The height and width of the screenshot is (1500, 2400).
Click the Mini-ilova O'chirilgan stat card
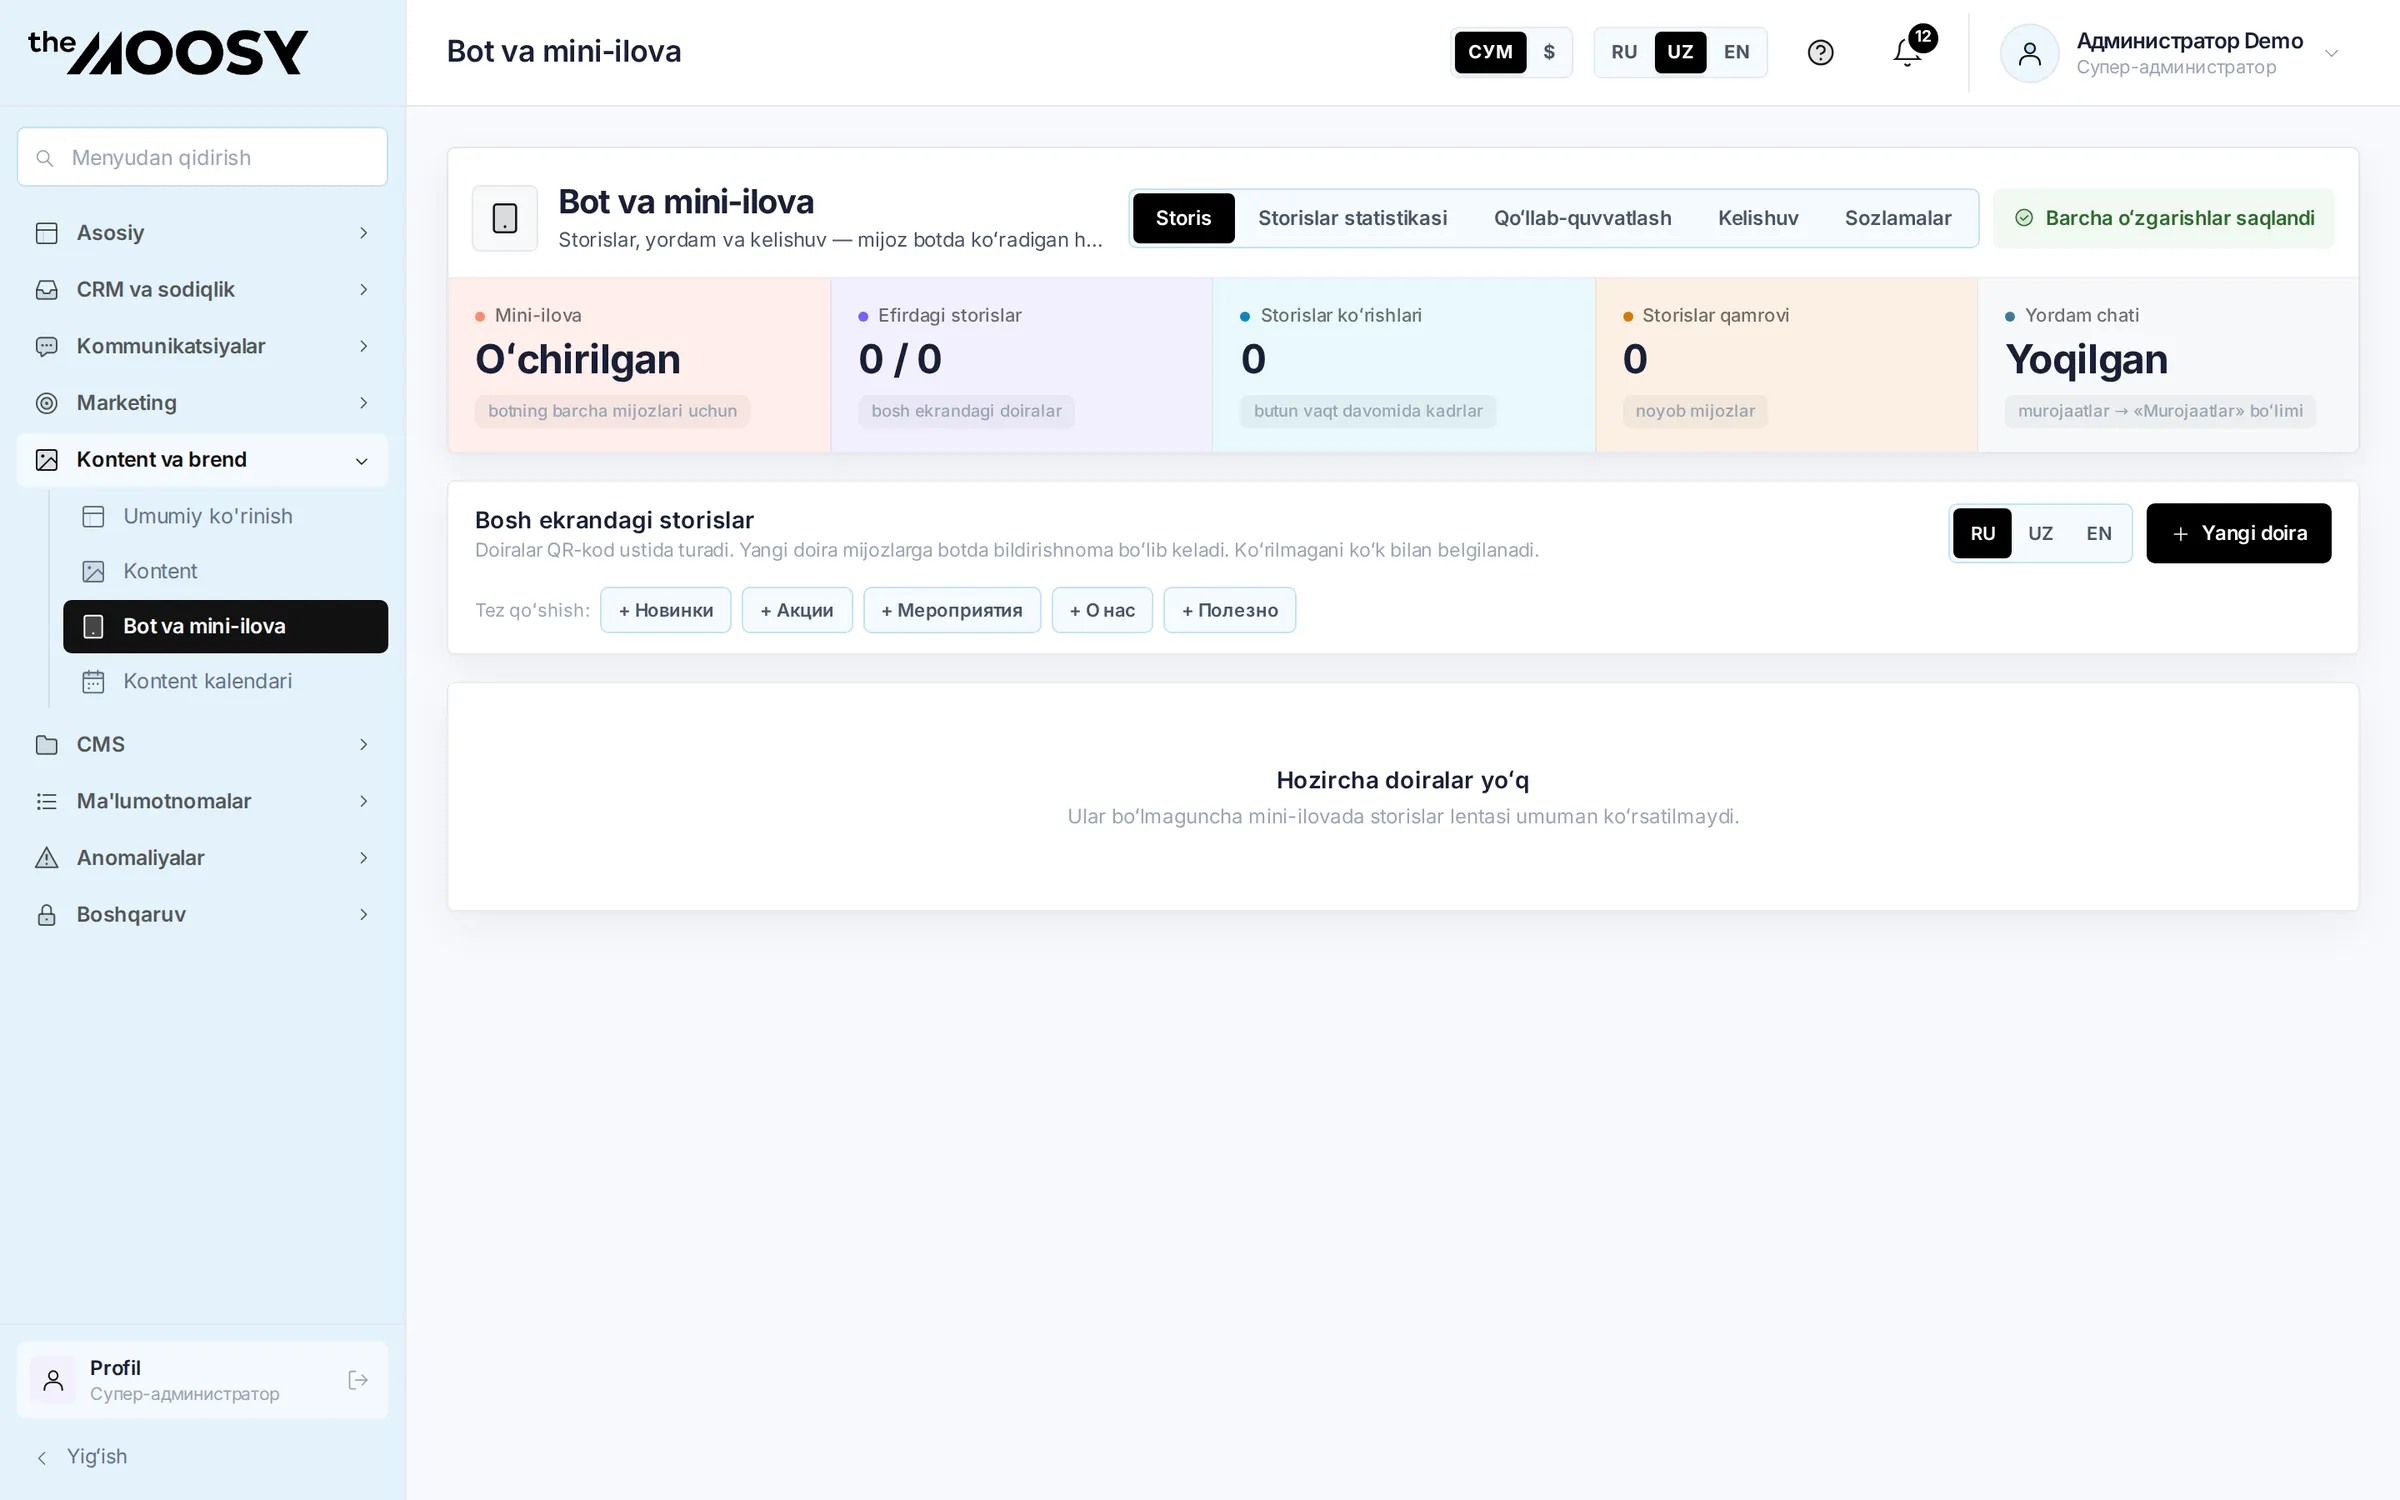639,365
